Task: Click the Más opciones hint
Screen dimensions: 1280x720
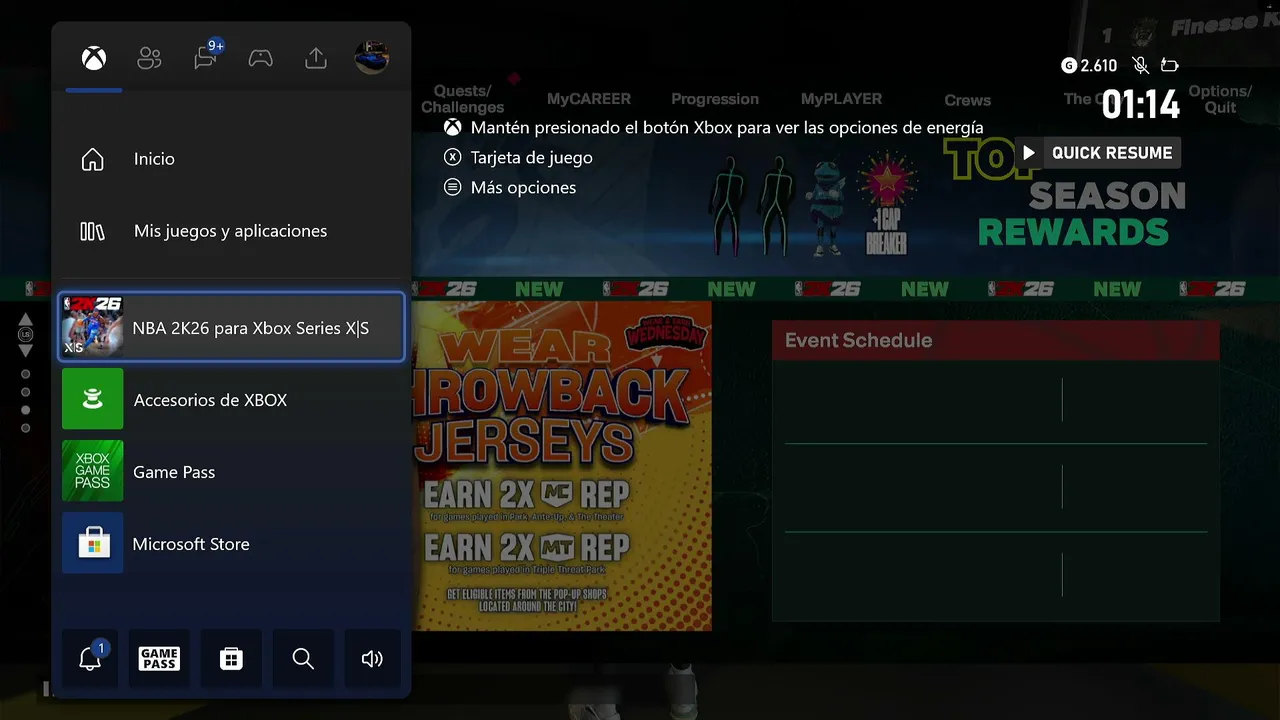Action: [510, 187]
